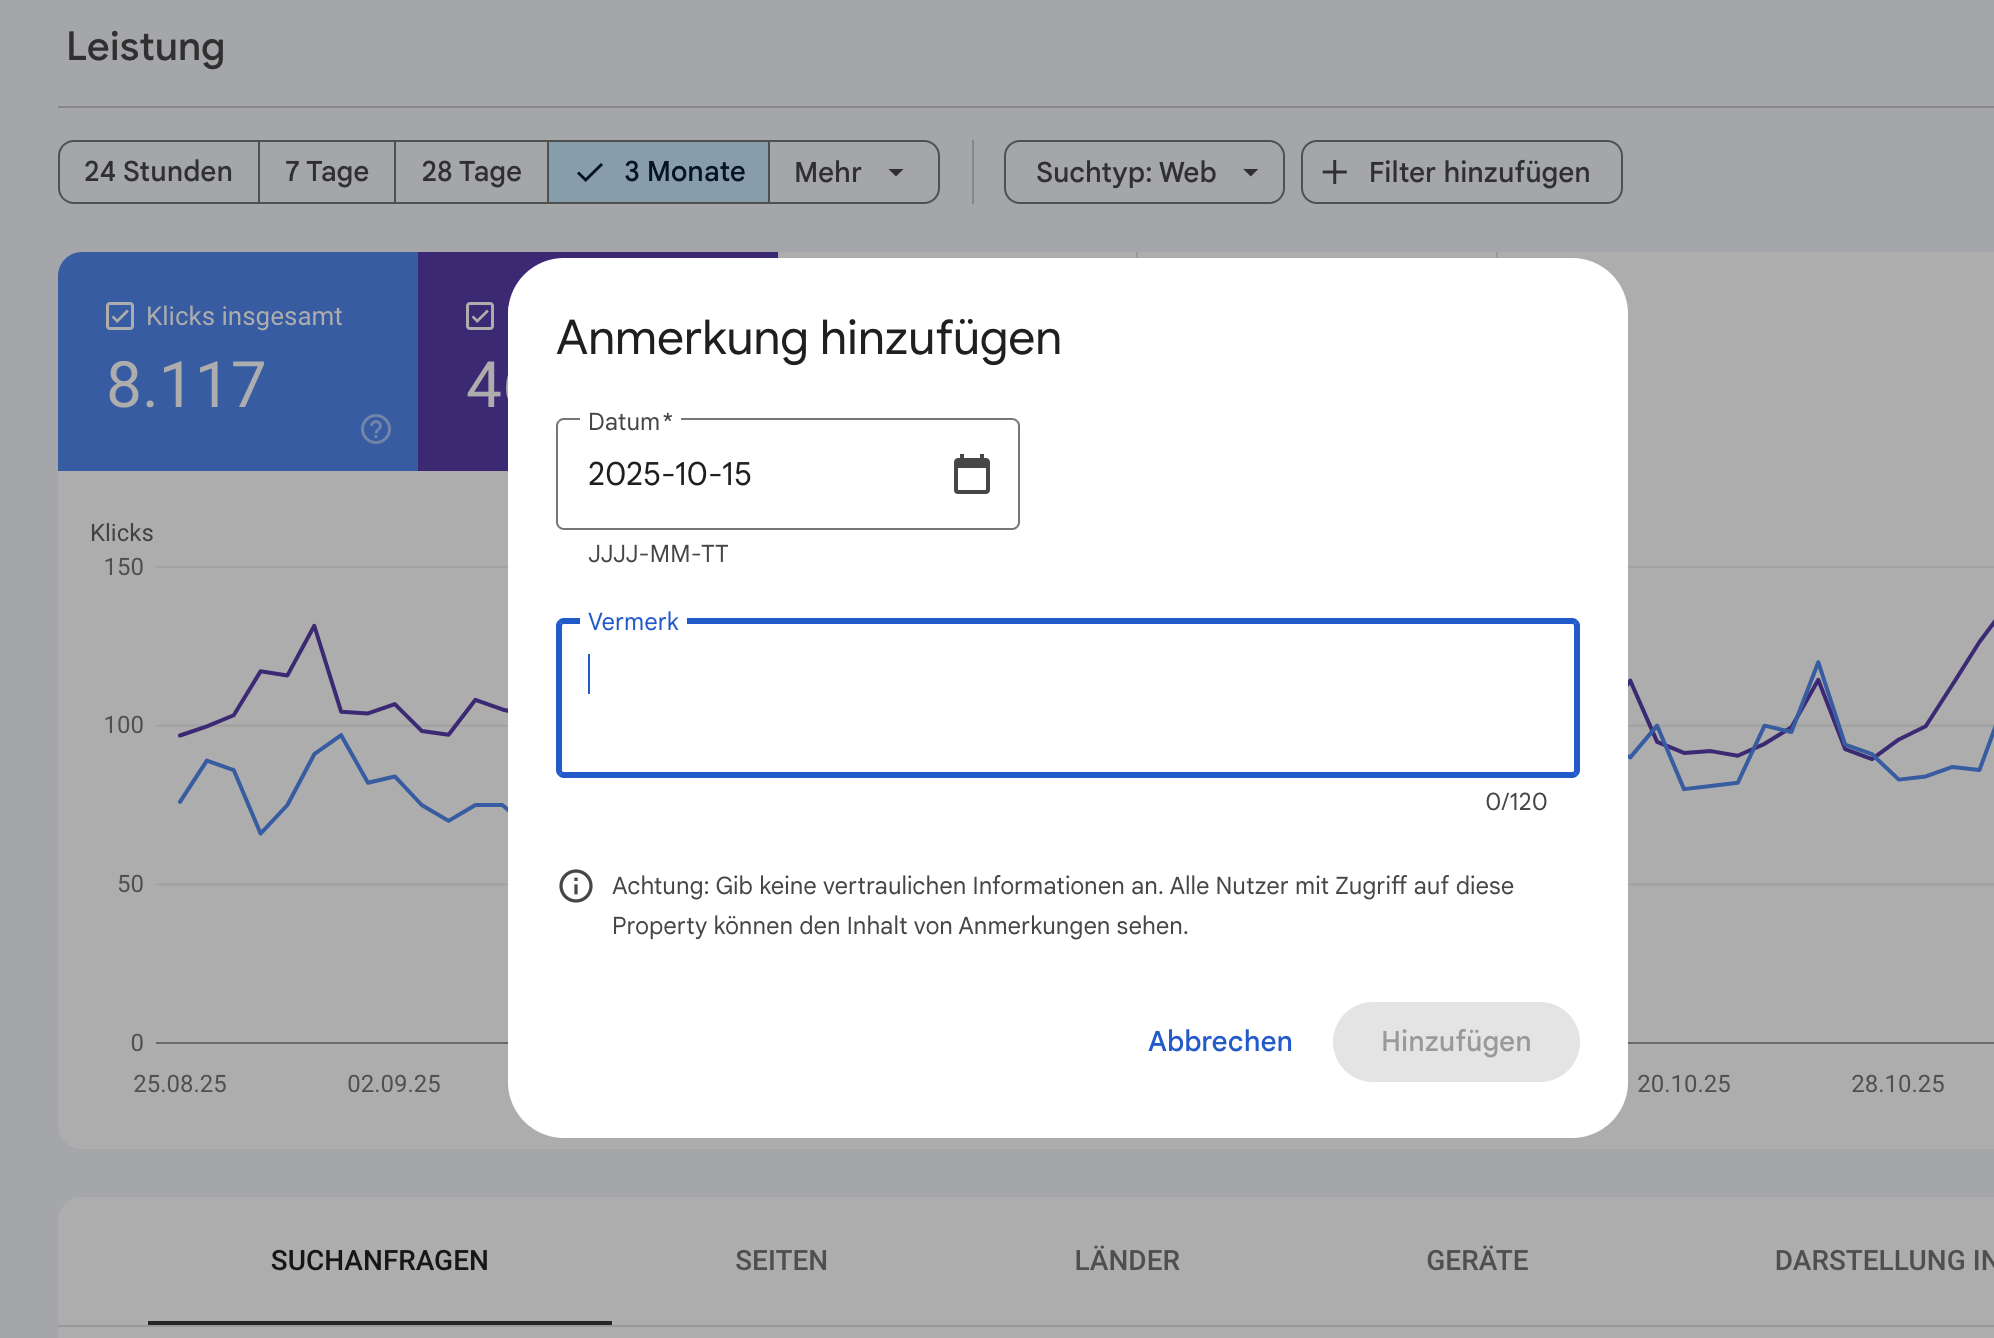Click the help icon on the Klicks insgesamt card
This screenshot has width=1994, height=1338.
376,429
